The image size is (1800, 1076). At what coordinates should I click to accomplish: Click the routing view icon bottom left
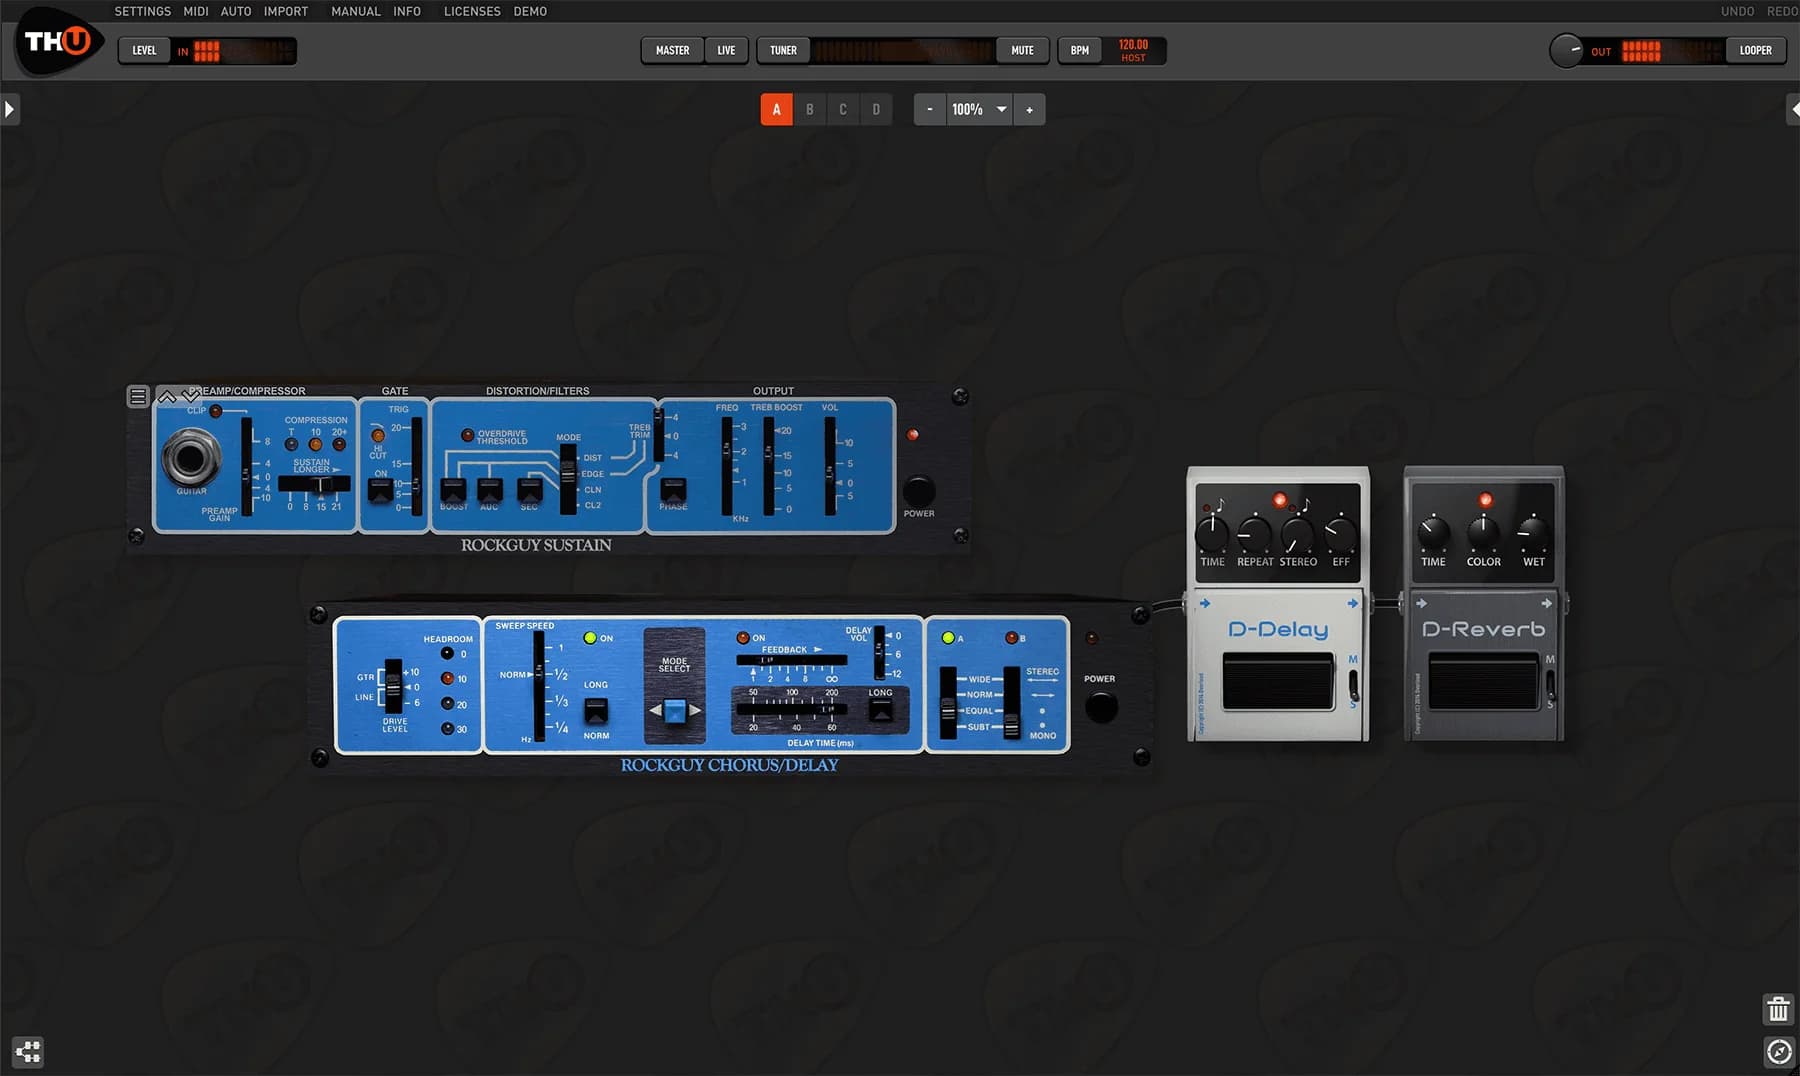click(x=27, y=1052)
